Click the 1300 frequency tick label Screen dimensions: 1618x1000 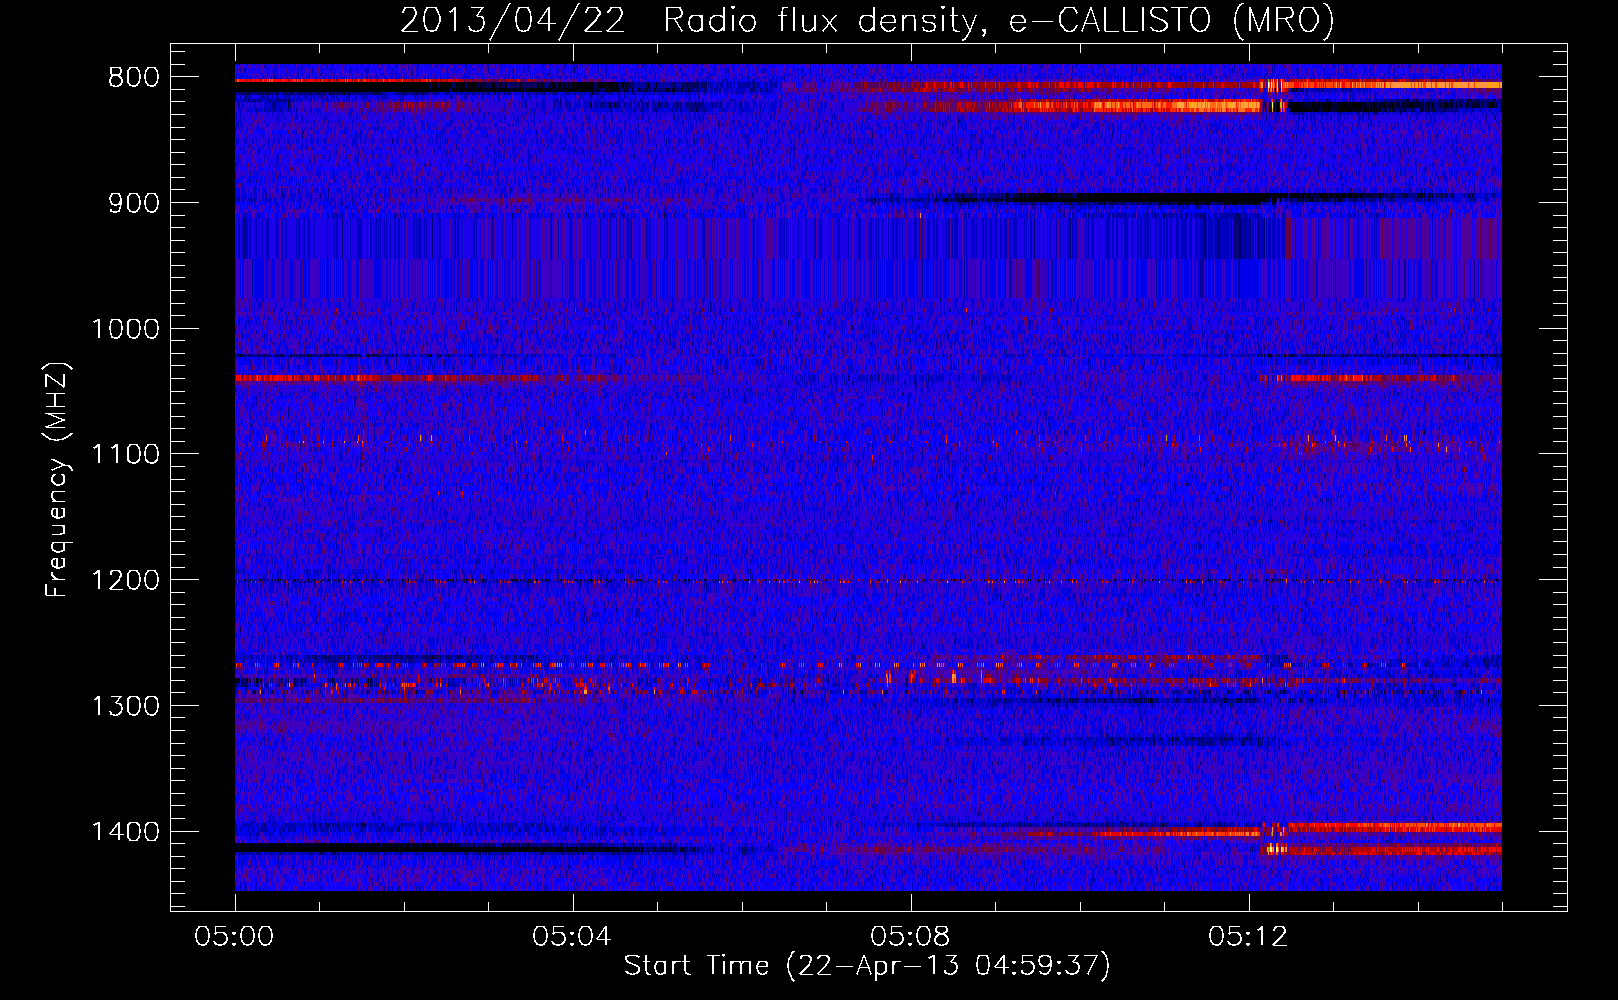click(x=125, y=706)
